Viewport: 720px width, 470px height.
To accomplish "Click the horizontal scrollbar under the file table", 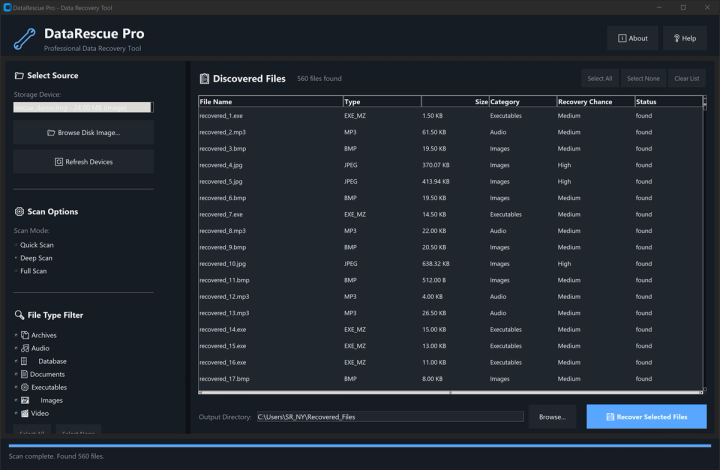I will coord(450,392).
